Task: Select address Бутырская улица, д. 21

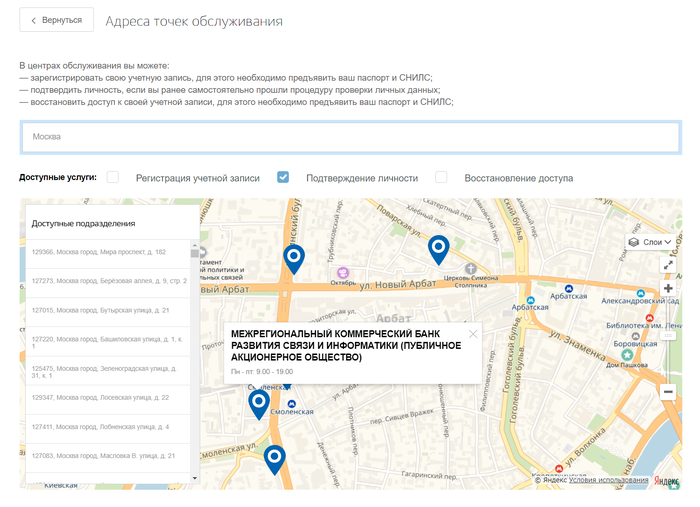Action: 100,310
